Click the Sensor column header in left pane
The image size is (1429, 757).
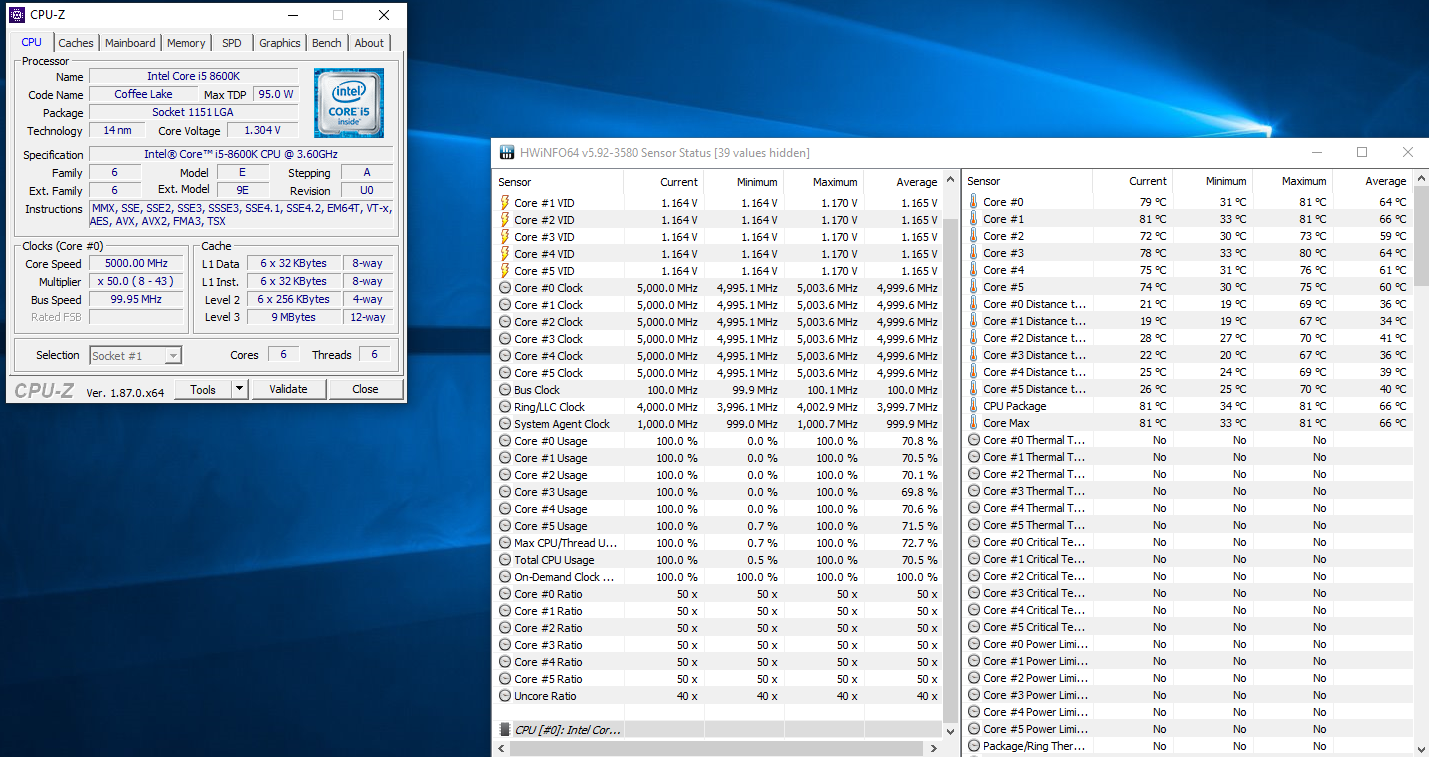point(559,182)
